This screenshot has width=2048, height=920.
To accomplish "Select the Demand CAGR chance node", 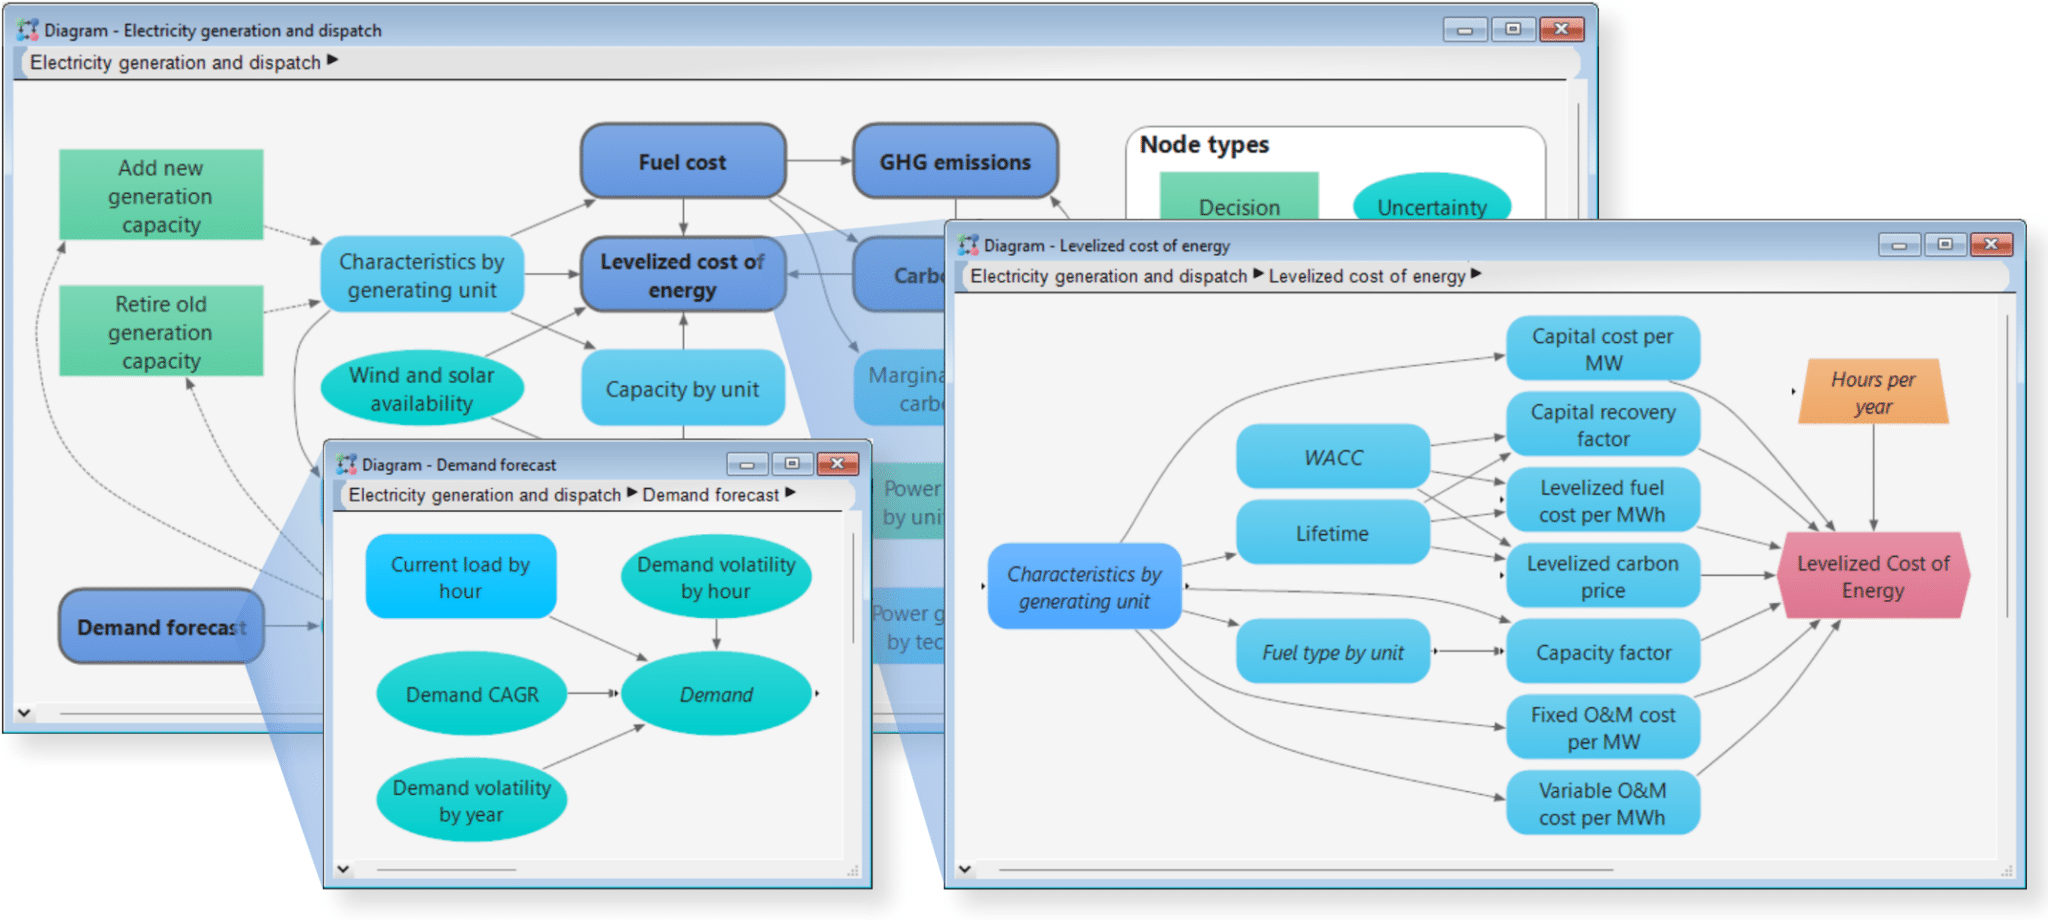I will pyautogui.click(x=471, y=695).
